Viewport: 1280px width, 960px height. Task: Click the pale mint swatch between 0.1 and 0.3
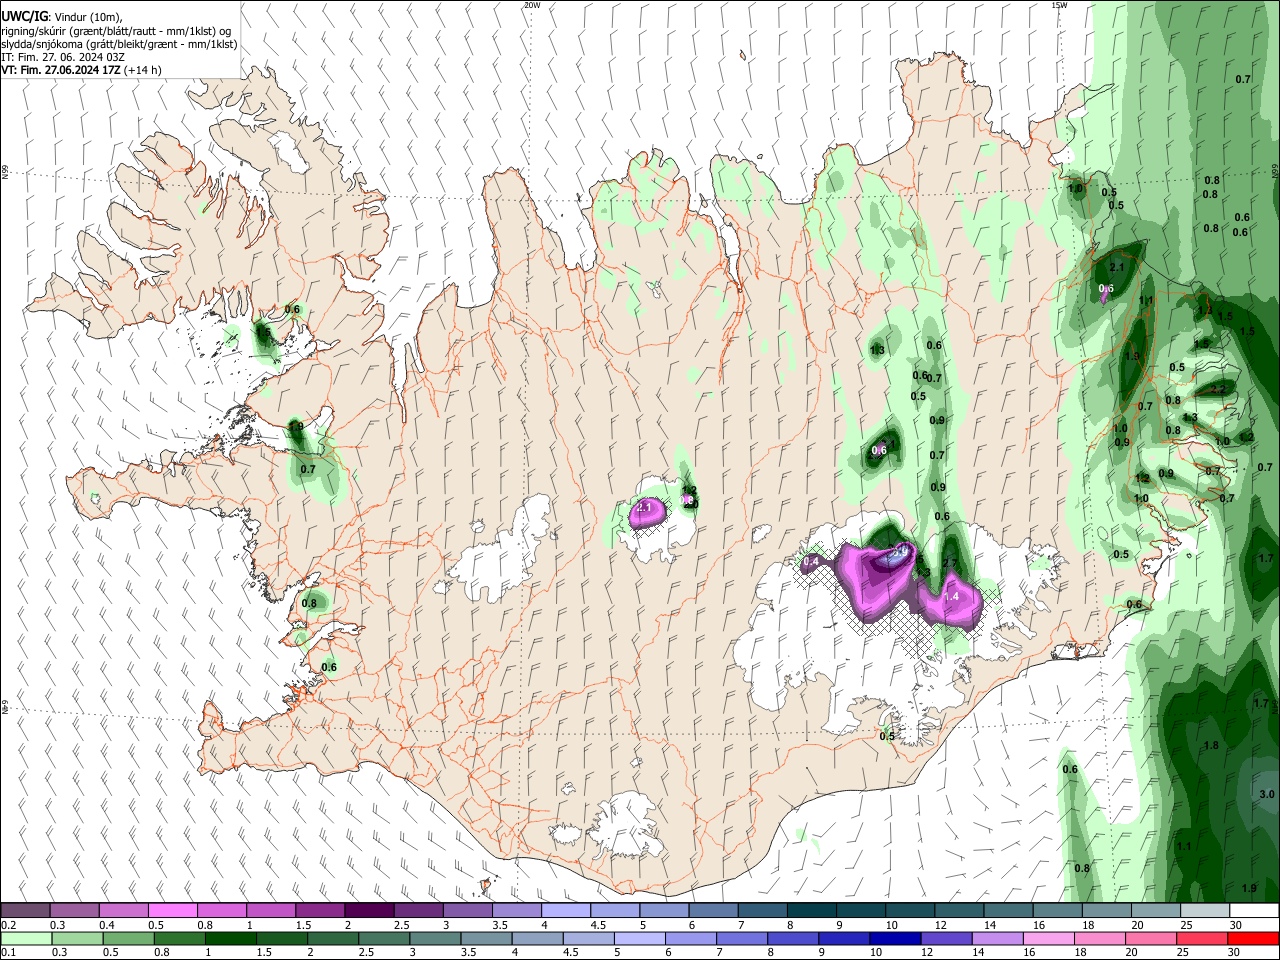click(x=25, y=938)
